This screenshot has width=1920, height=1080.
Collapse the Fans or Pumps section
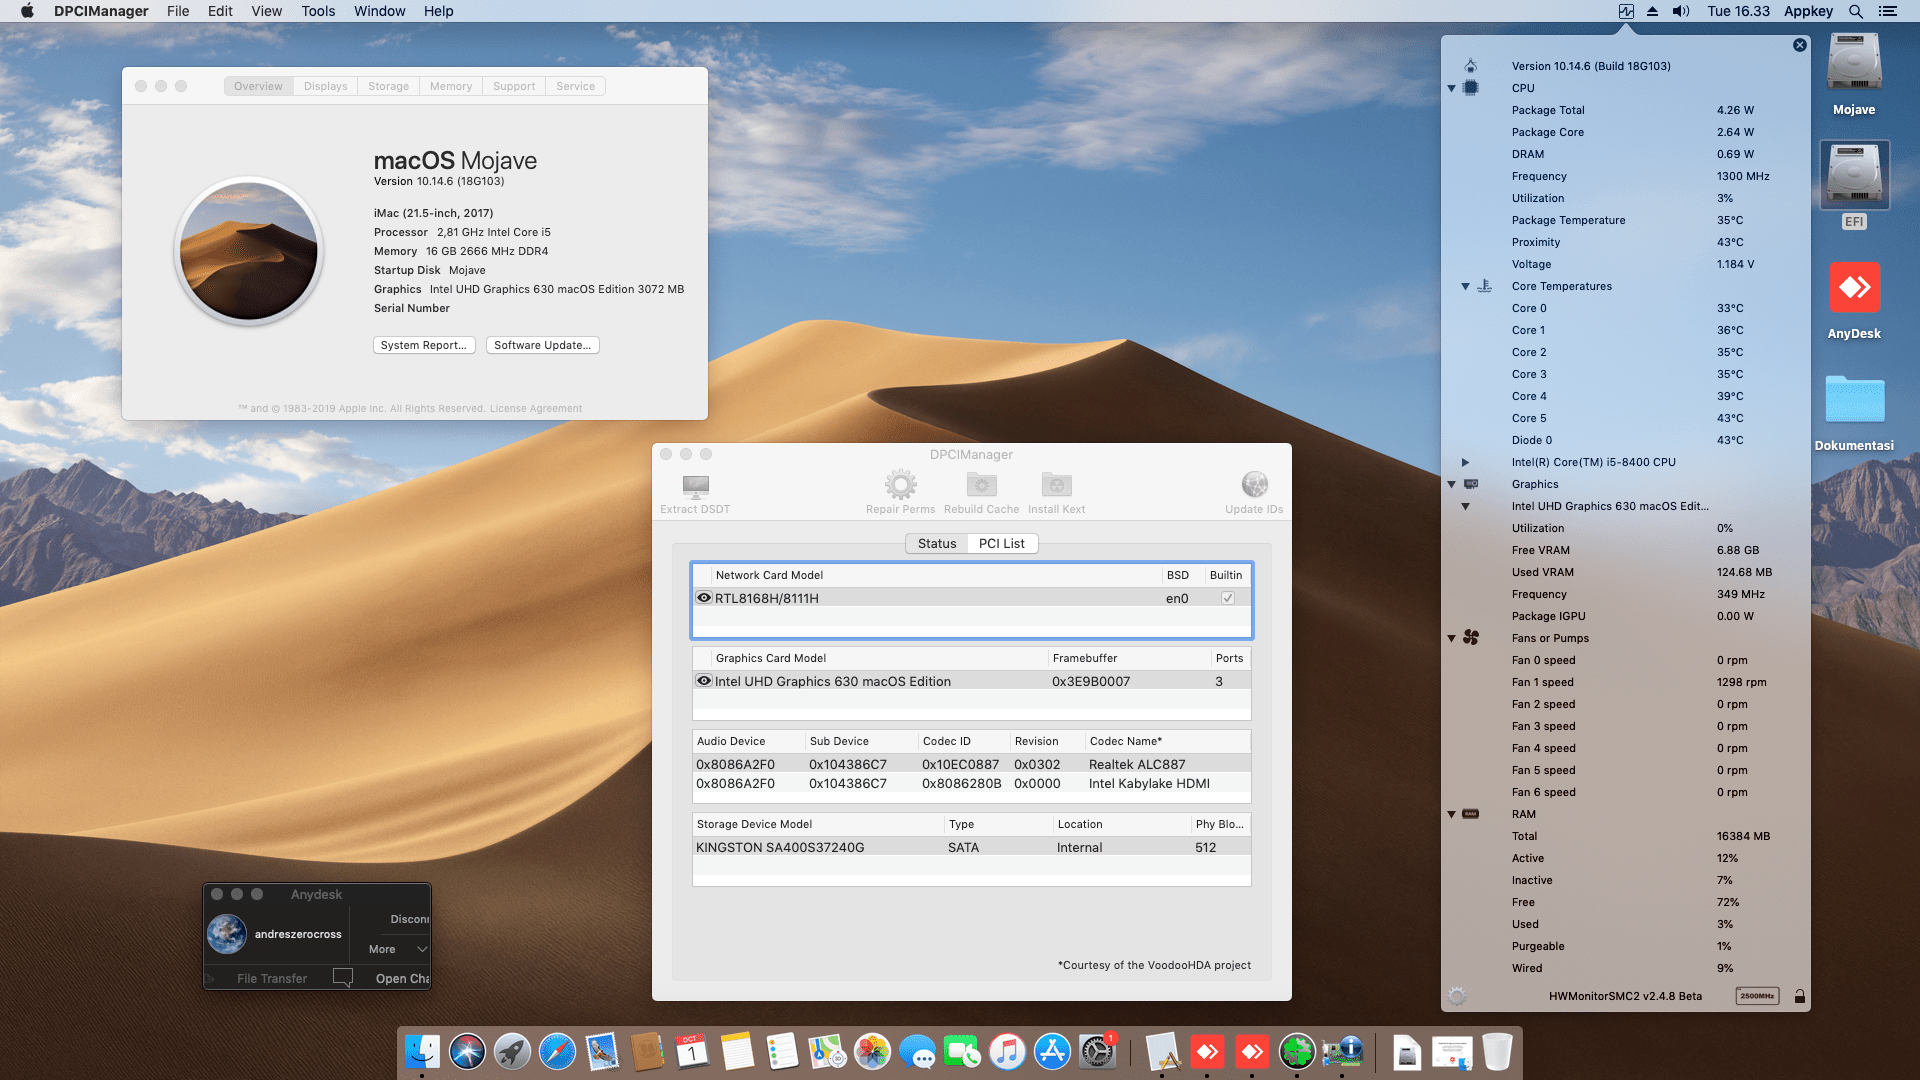click(x=1451, y=638)
